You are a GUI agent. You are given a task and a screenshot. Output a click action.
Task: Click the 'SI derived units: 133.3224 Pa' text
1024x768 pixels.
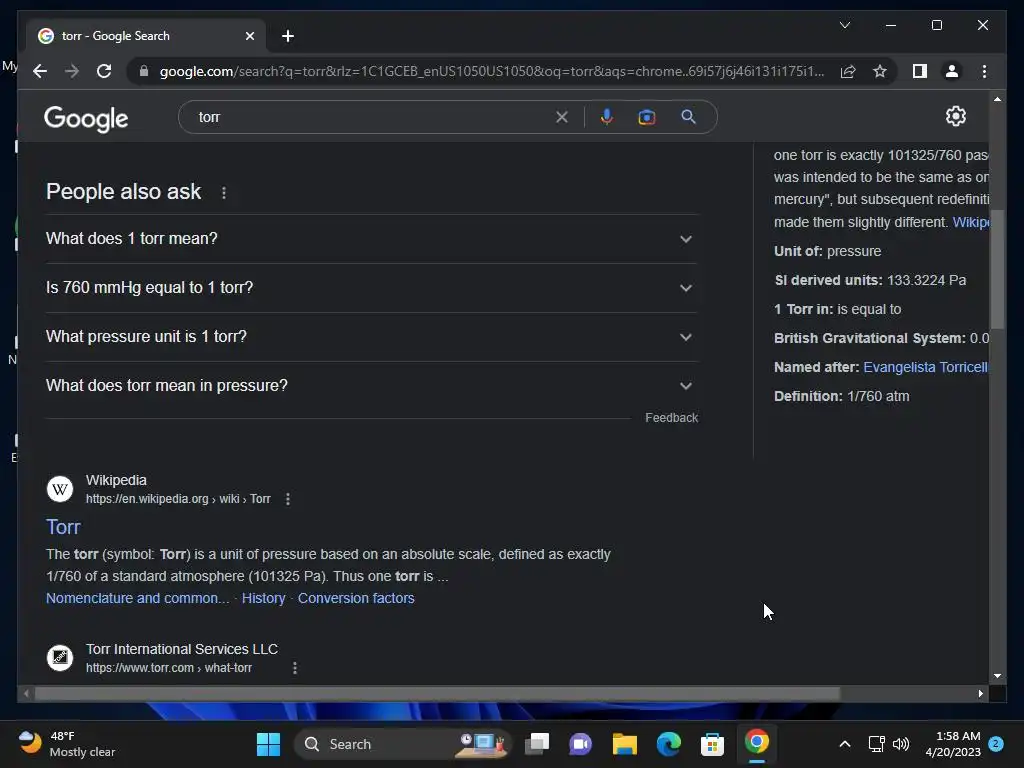click(870, 280)
